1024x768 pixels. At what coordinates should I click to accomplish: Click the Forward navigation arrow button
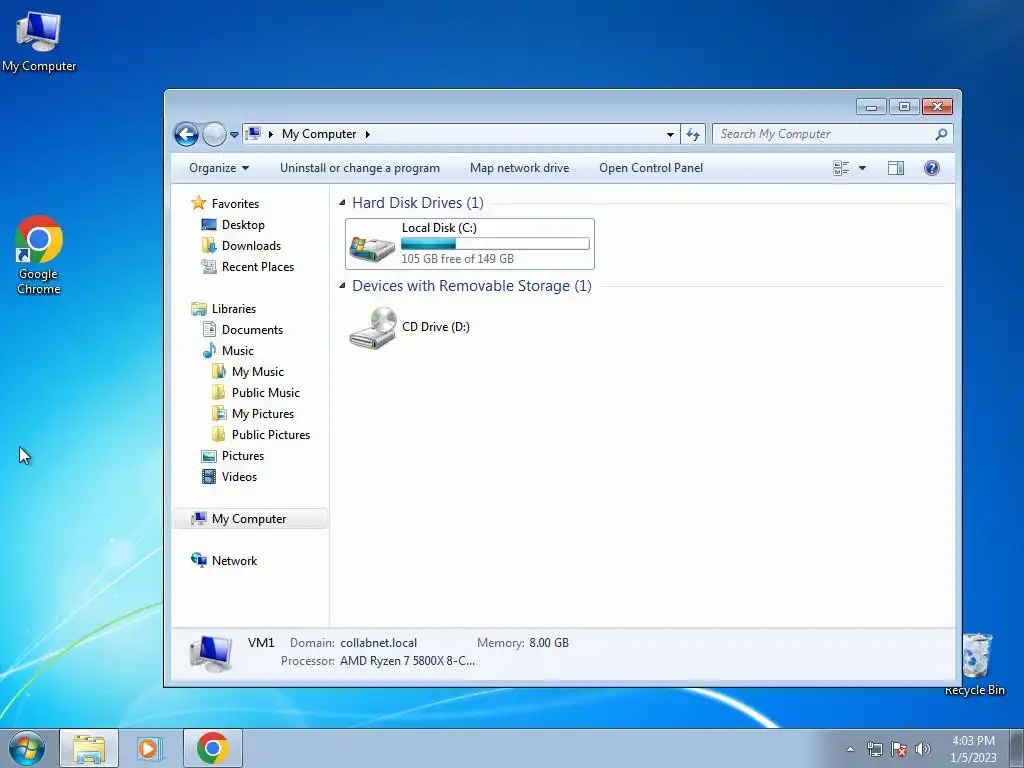[x=214, y=135]
